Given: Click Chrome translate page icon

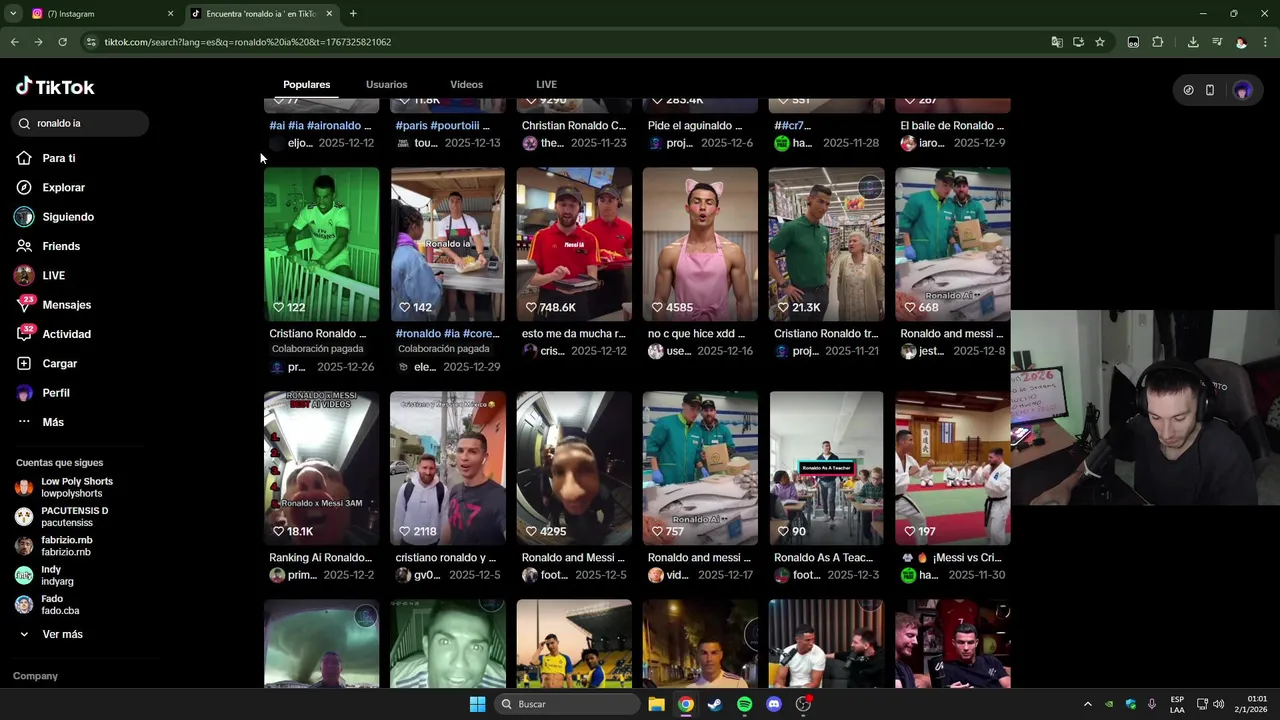Looking at the screenshot, I should pos(1057,42).
